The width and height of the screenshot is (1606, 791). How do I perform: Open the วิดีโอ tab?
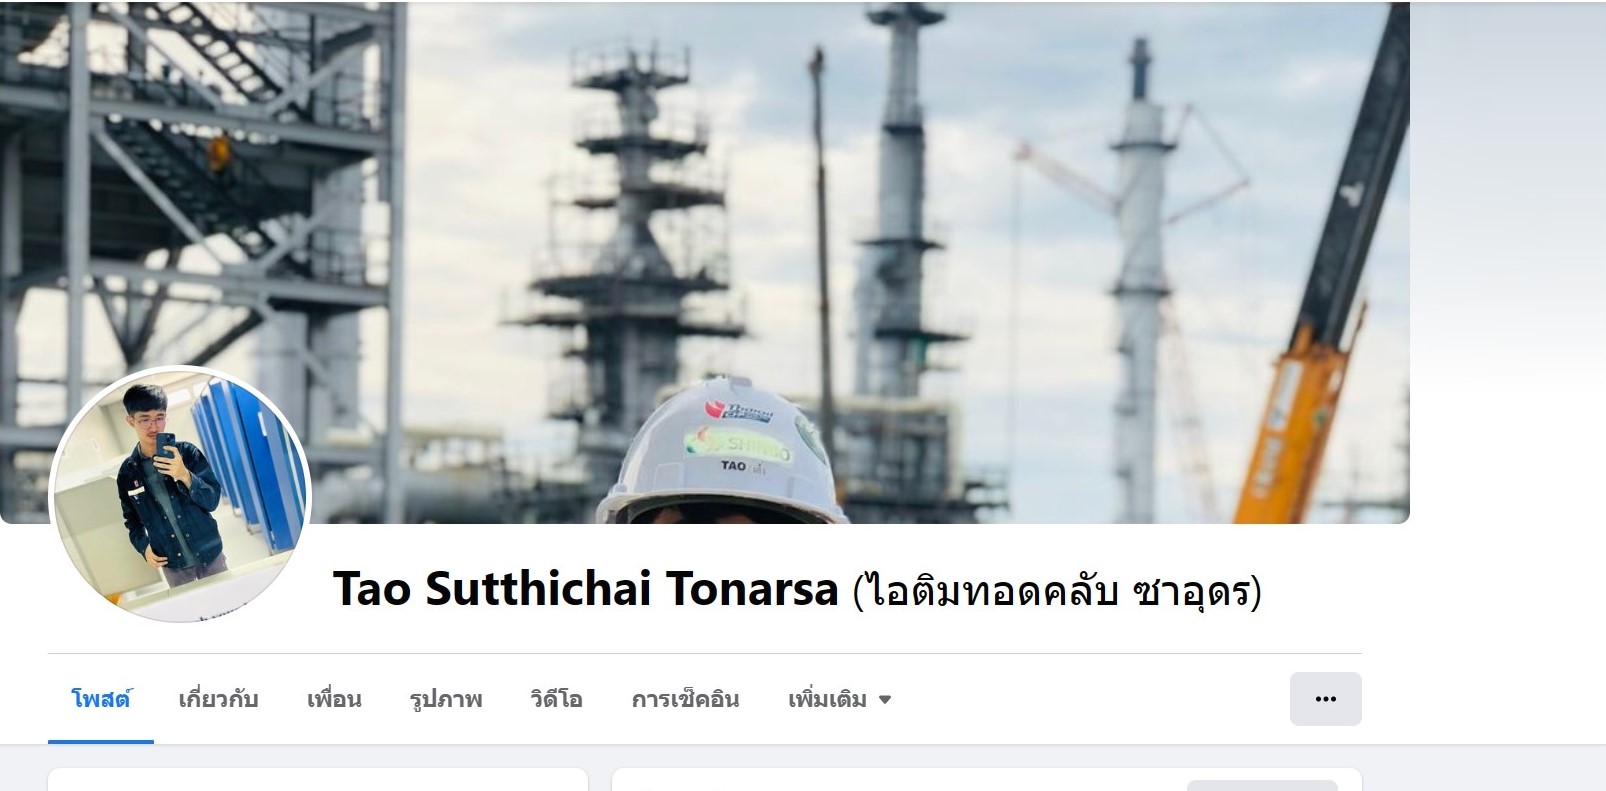(556, 699)
